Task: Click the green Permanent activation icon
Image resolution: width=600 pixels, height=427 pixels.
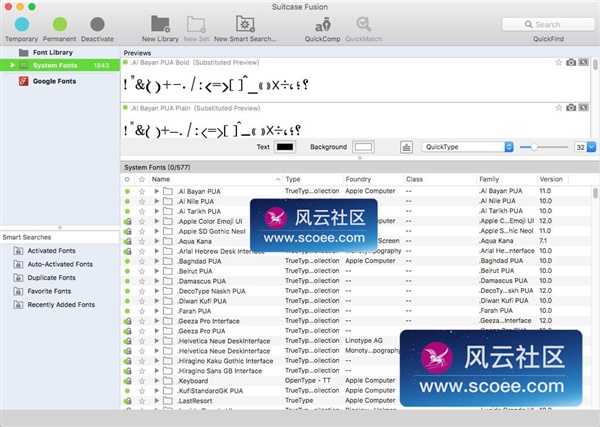Action: tap(60, 24)
